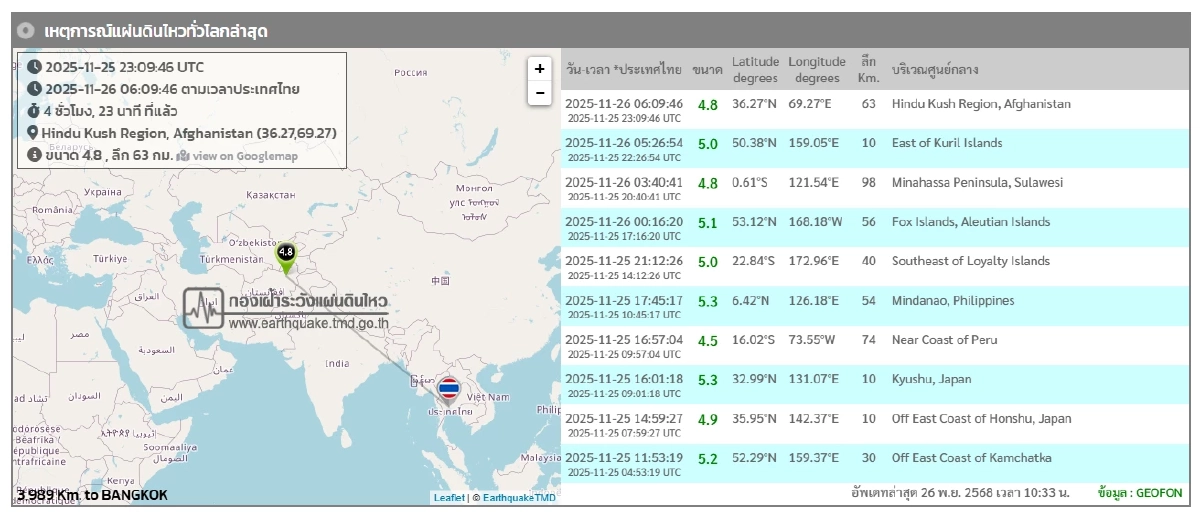Viewport: 1200px width, 517px height.
Task: Click longitude value 168.18°W
Action: (x=817, y=222)
